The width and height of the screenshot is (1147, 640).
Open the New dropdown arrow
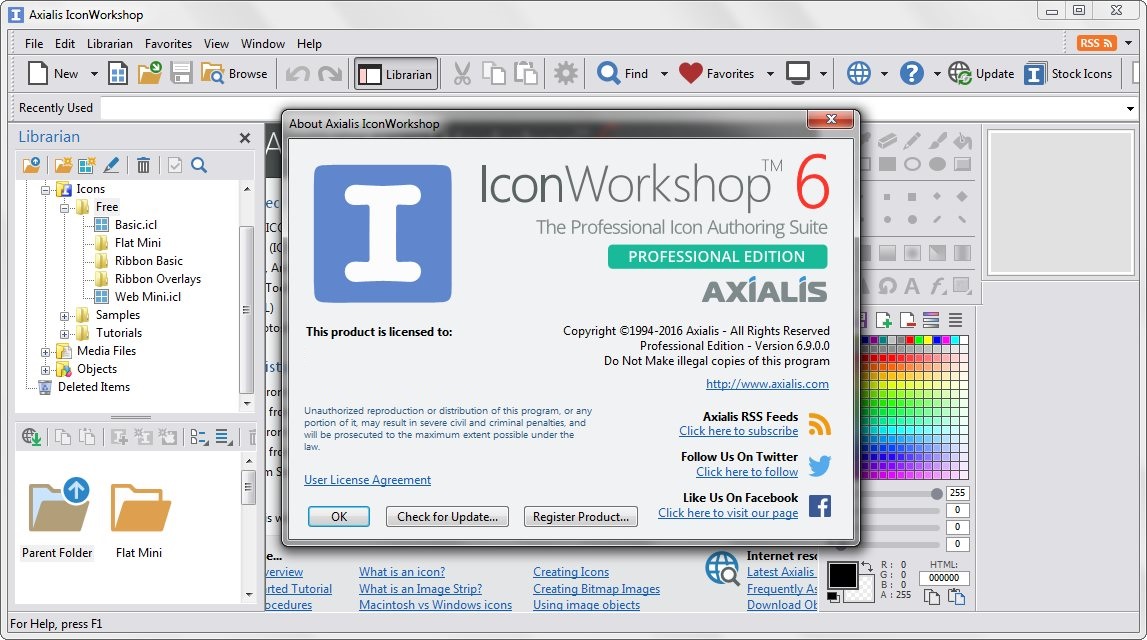94,74
